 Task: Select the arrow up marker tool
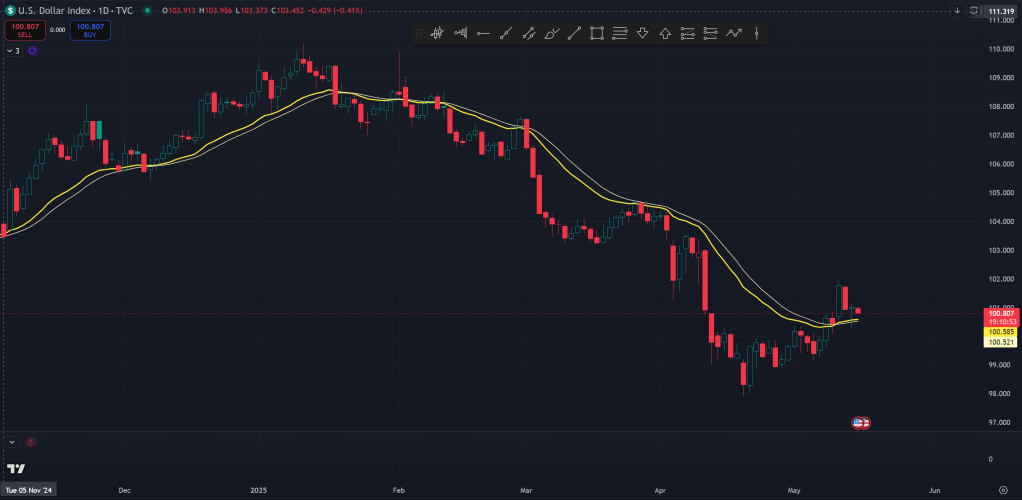(x=665, y=33)
